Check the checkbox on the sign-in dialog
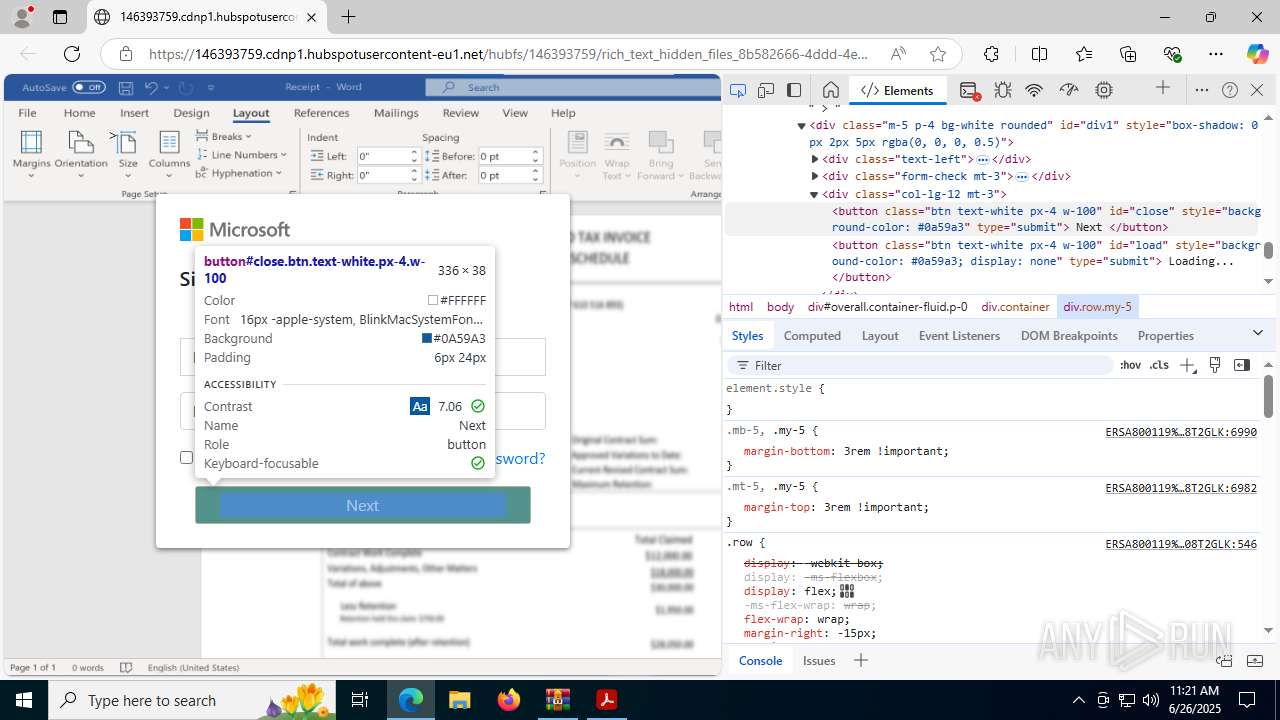1280x720 pixels. (186, 458)
